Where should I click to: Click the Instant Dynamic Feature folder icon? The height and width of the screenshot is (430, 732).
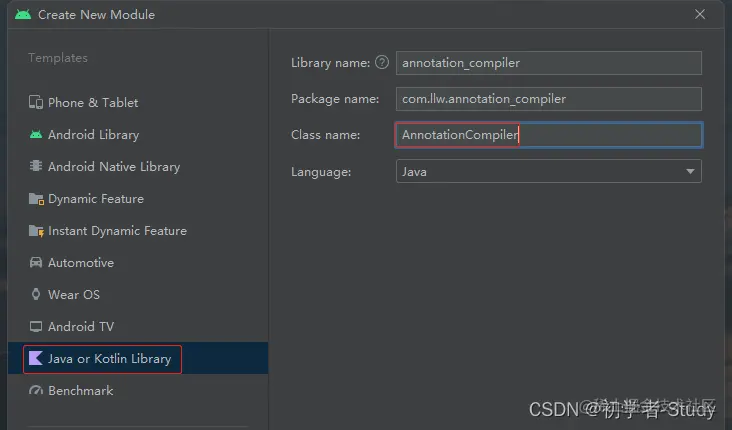(36, 231)
